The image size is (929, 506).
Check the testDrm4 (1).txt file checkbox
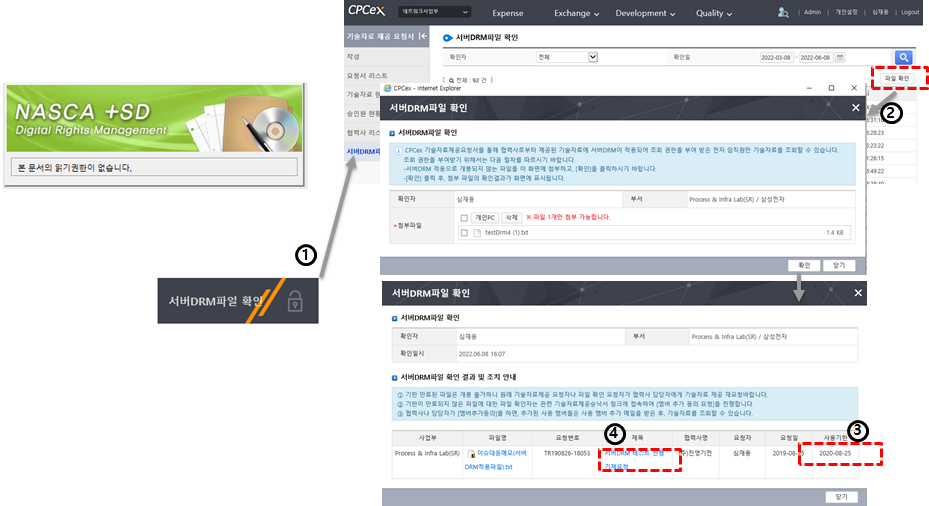(464, 233)
